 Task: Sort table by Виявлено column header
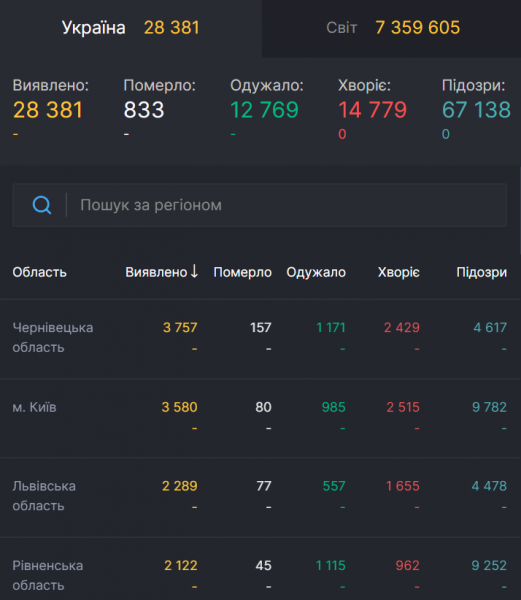(x=156, y=272)
